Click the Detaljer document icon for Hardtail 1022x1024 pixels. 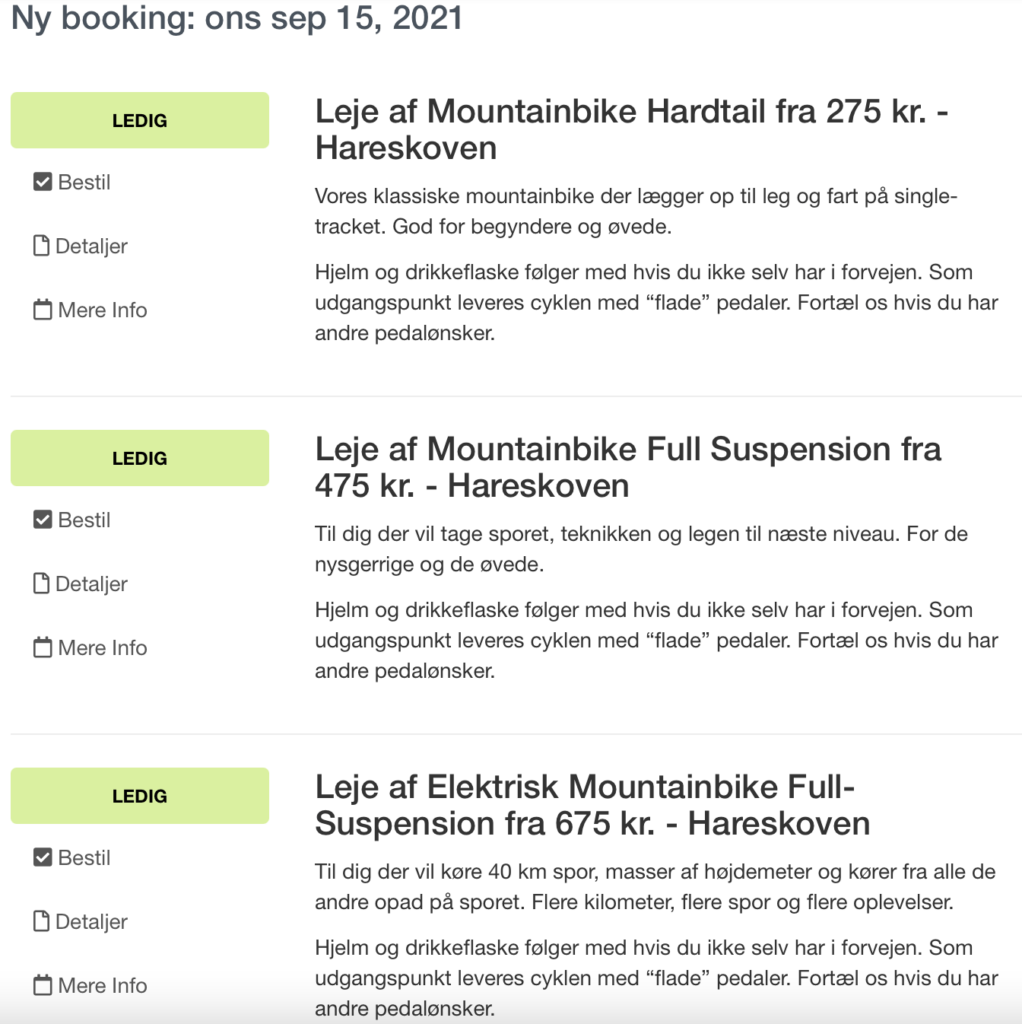tap(41, 246)
